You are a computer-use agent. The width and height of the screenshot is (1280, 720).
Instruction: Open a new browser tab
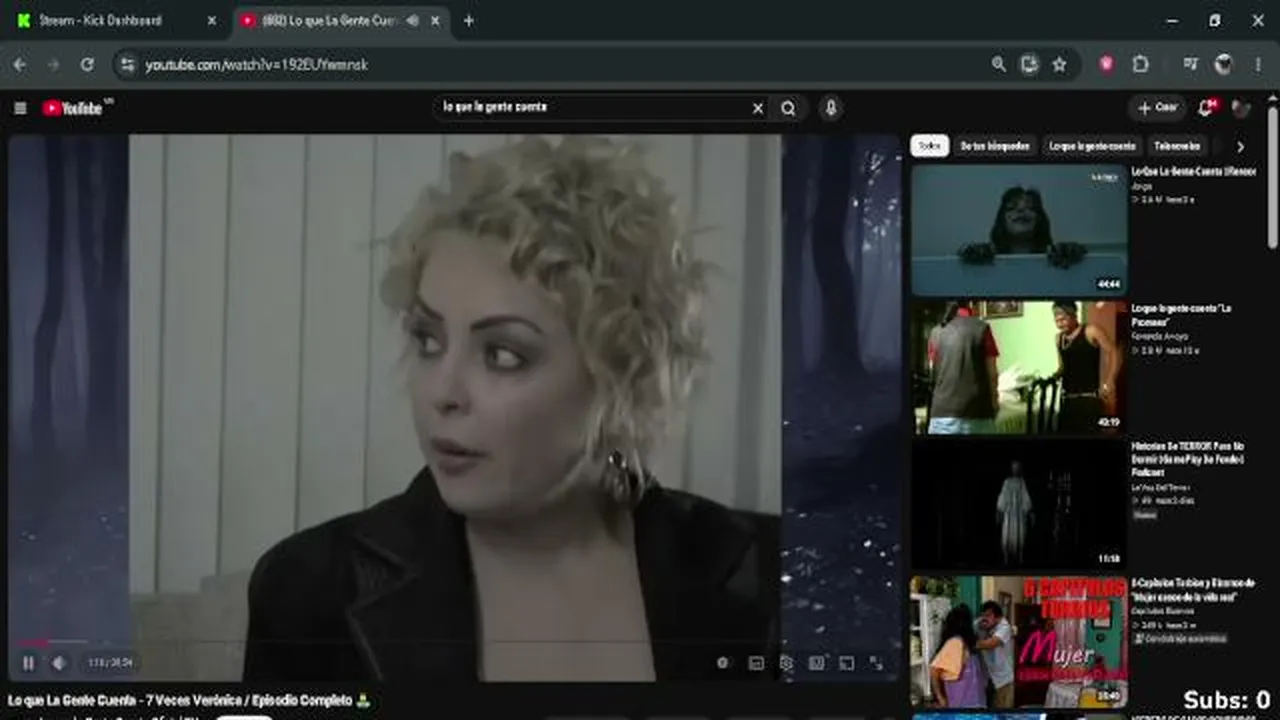[x=468, y=20]
